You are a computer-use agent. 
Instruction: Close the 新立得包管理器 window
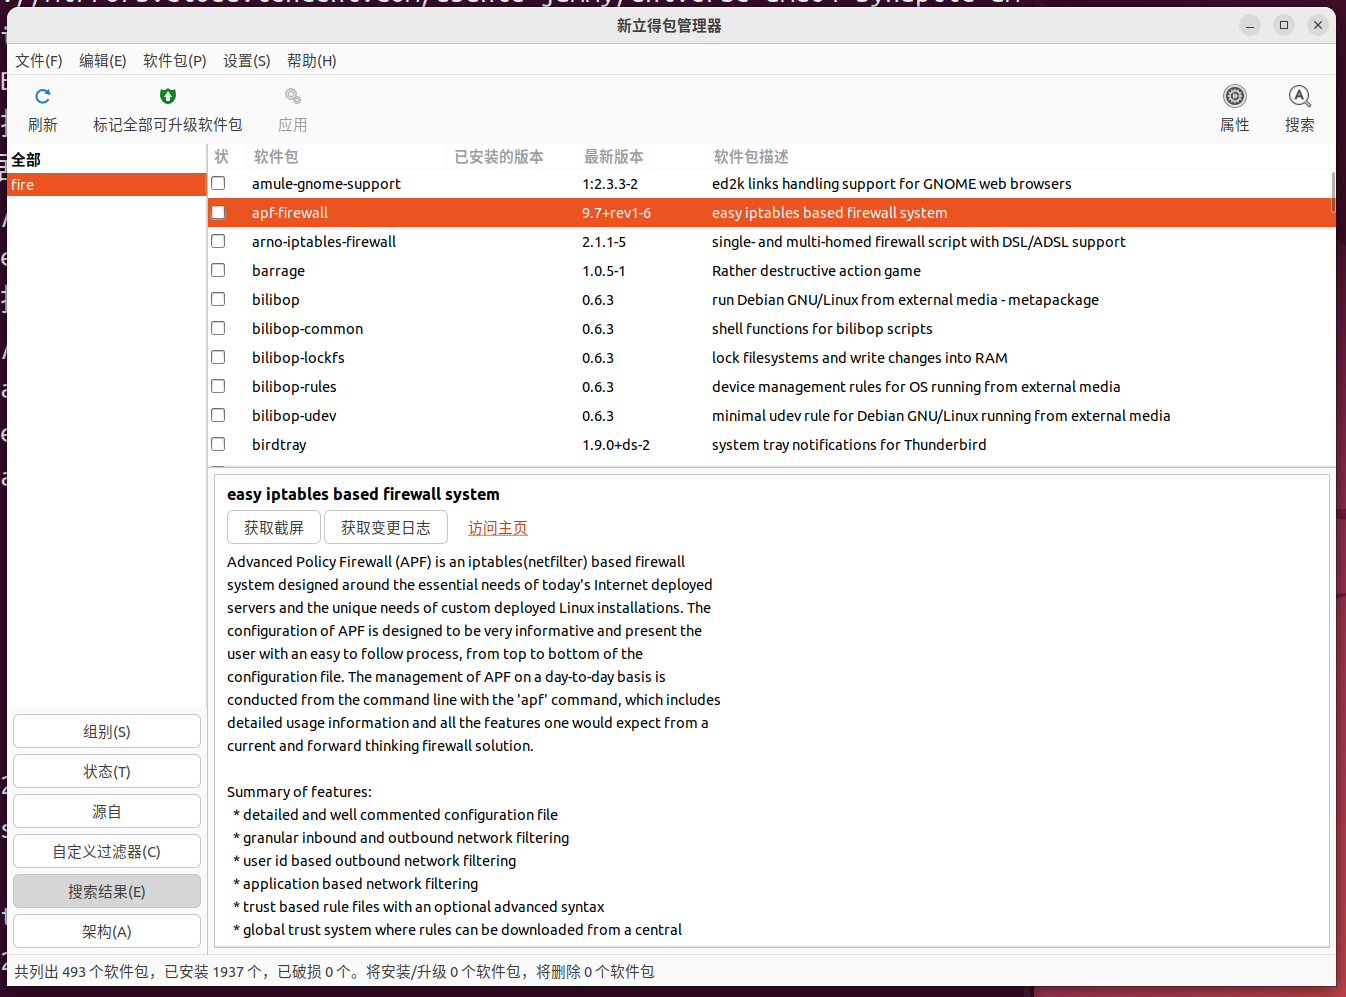click(x=1318, y=25)
